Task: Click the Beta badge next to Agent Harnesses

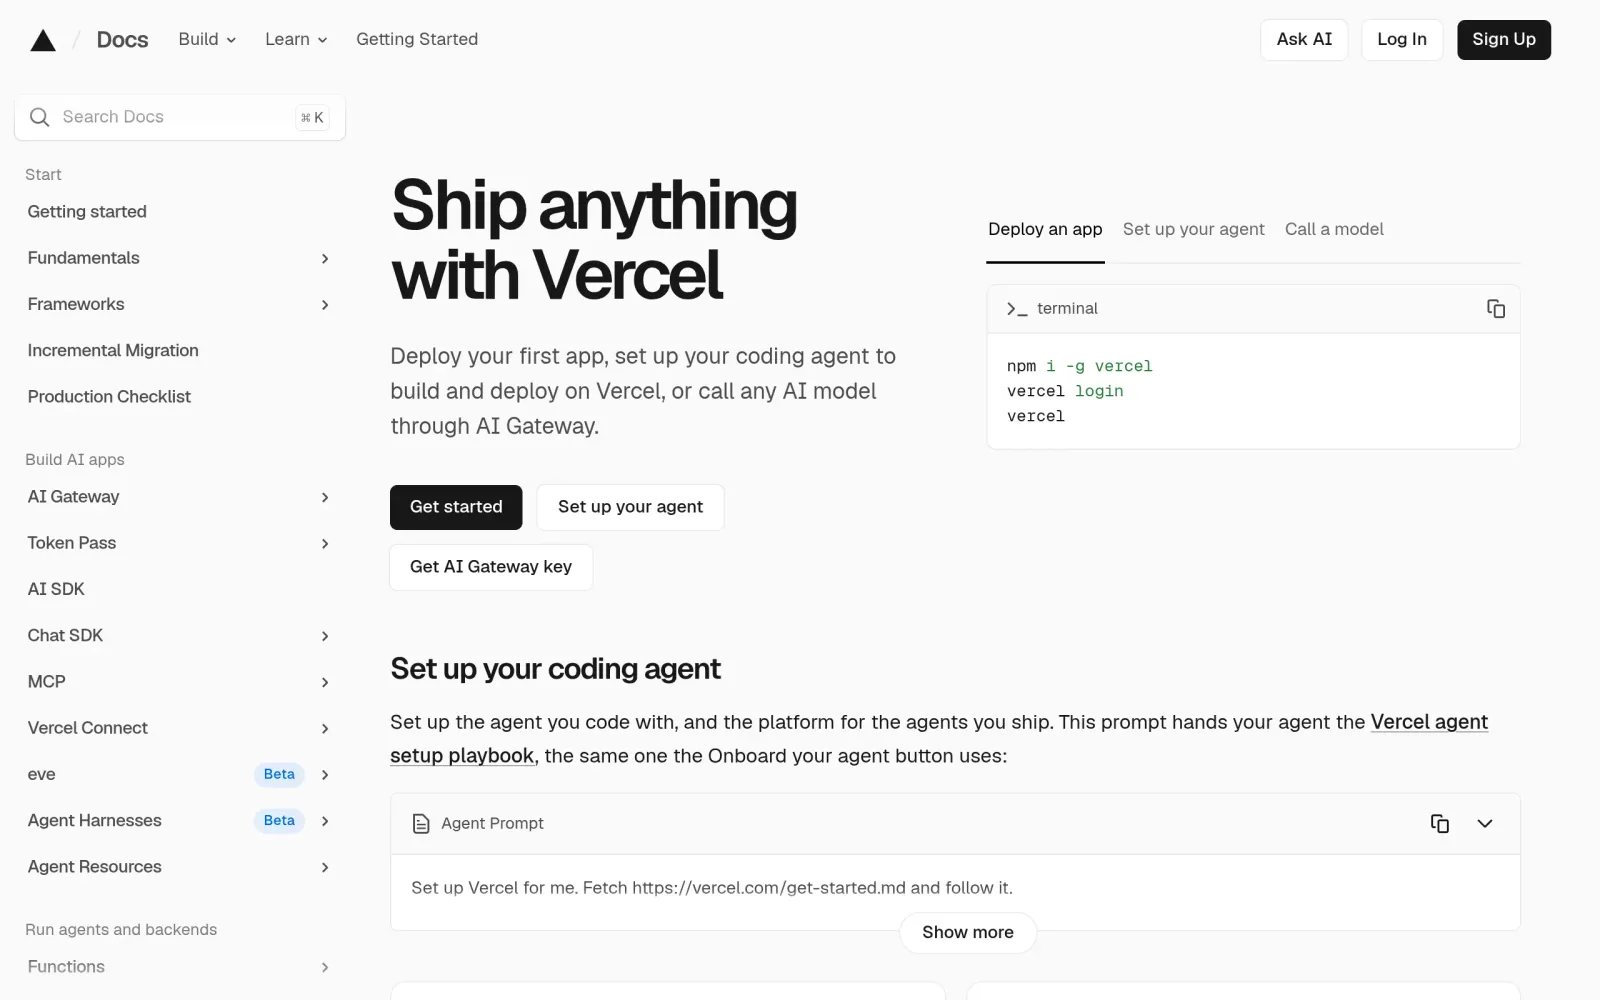Action: pyautogui.click(x=279, y=821)
